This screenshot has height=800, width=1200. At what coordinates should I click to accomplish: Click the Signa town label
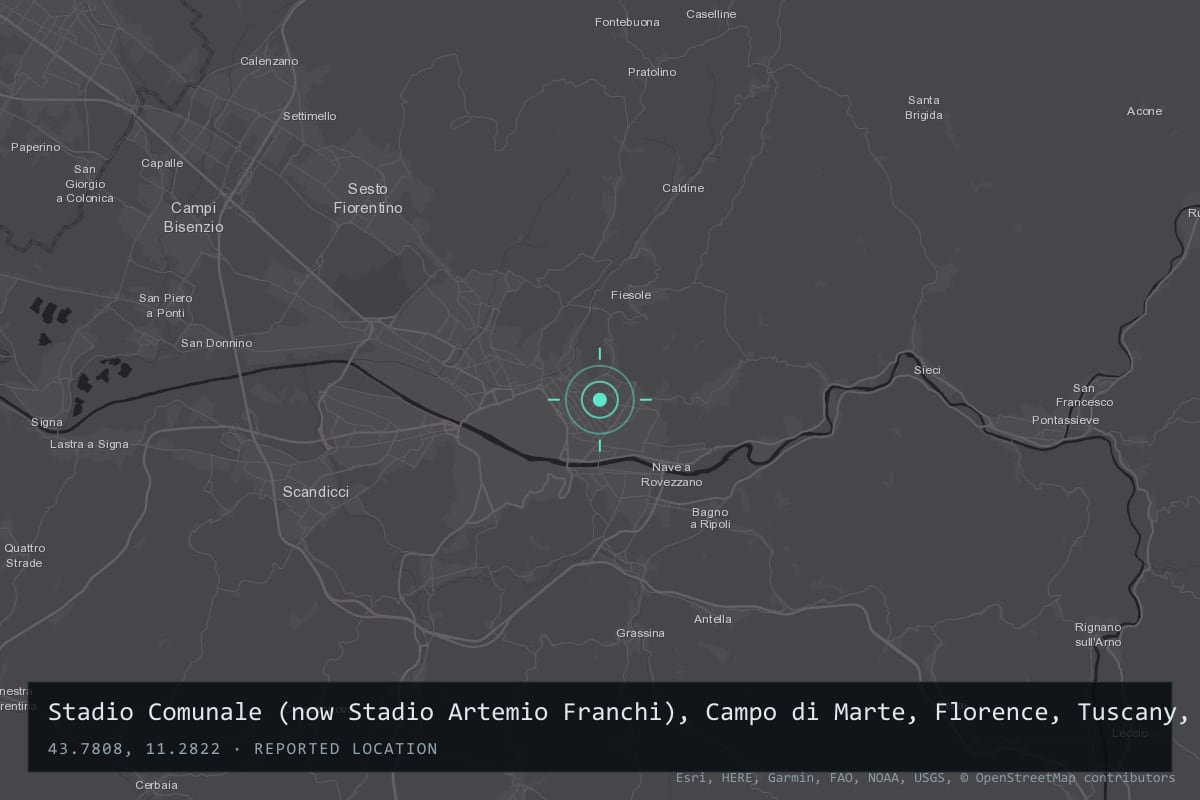[x=47, y=422]
